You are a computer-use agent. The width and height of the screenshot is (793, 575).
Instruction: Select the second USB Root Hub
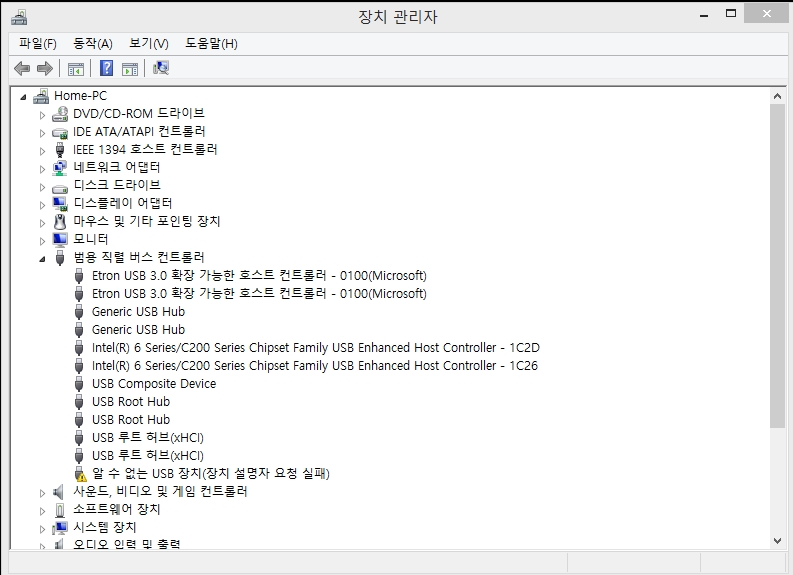(x=130, y=420)
